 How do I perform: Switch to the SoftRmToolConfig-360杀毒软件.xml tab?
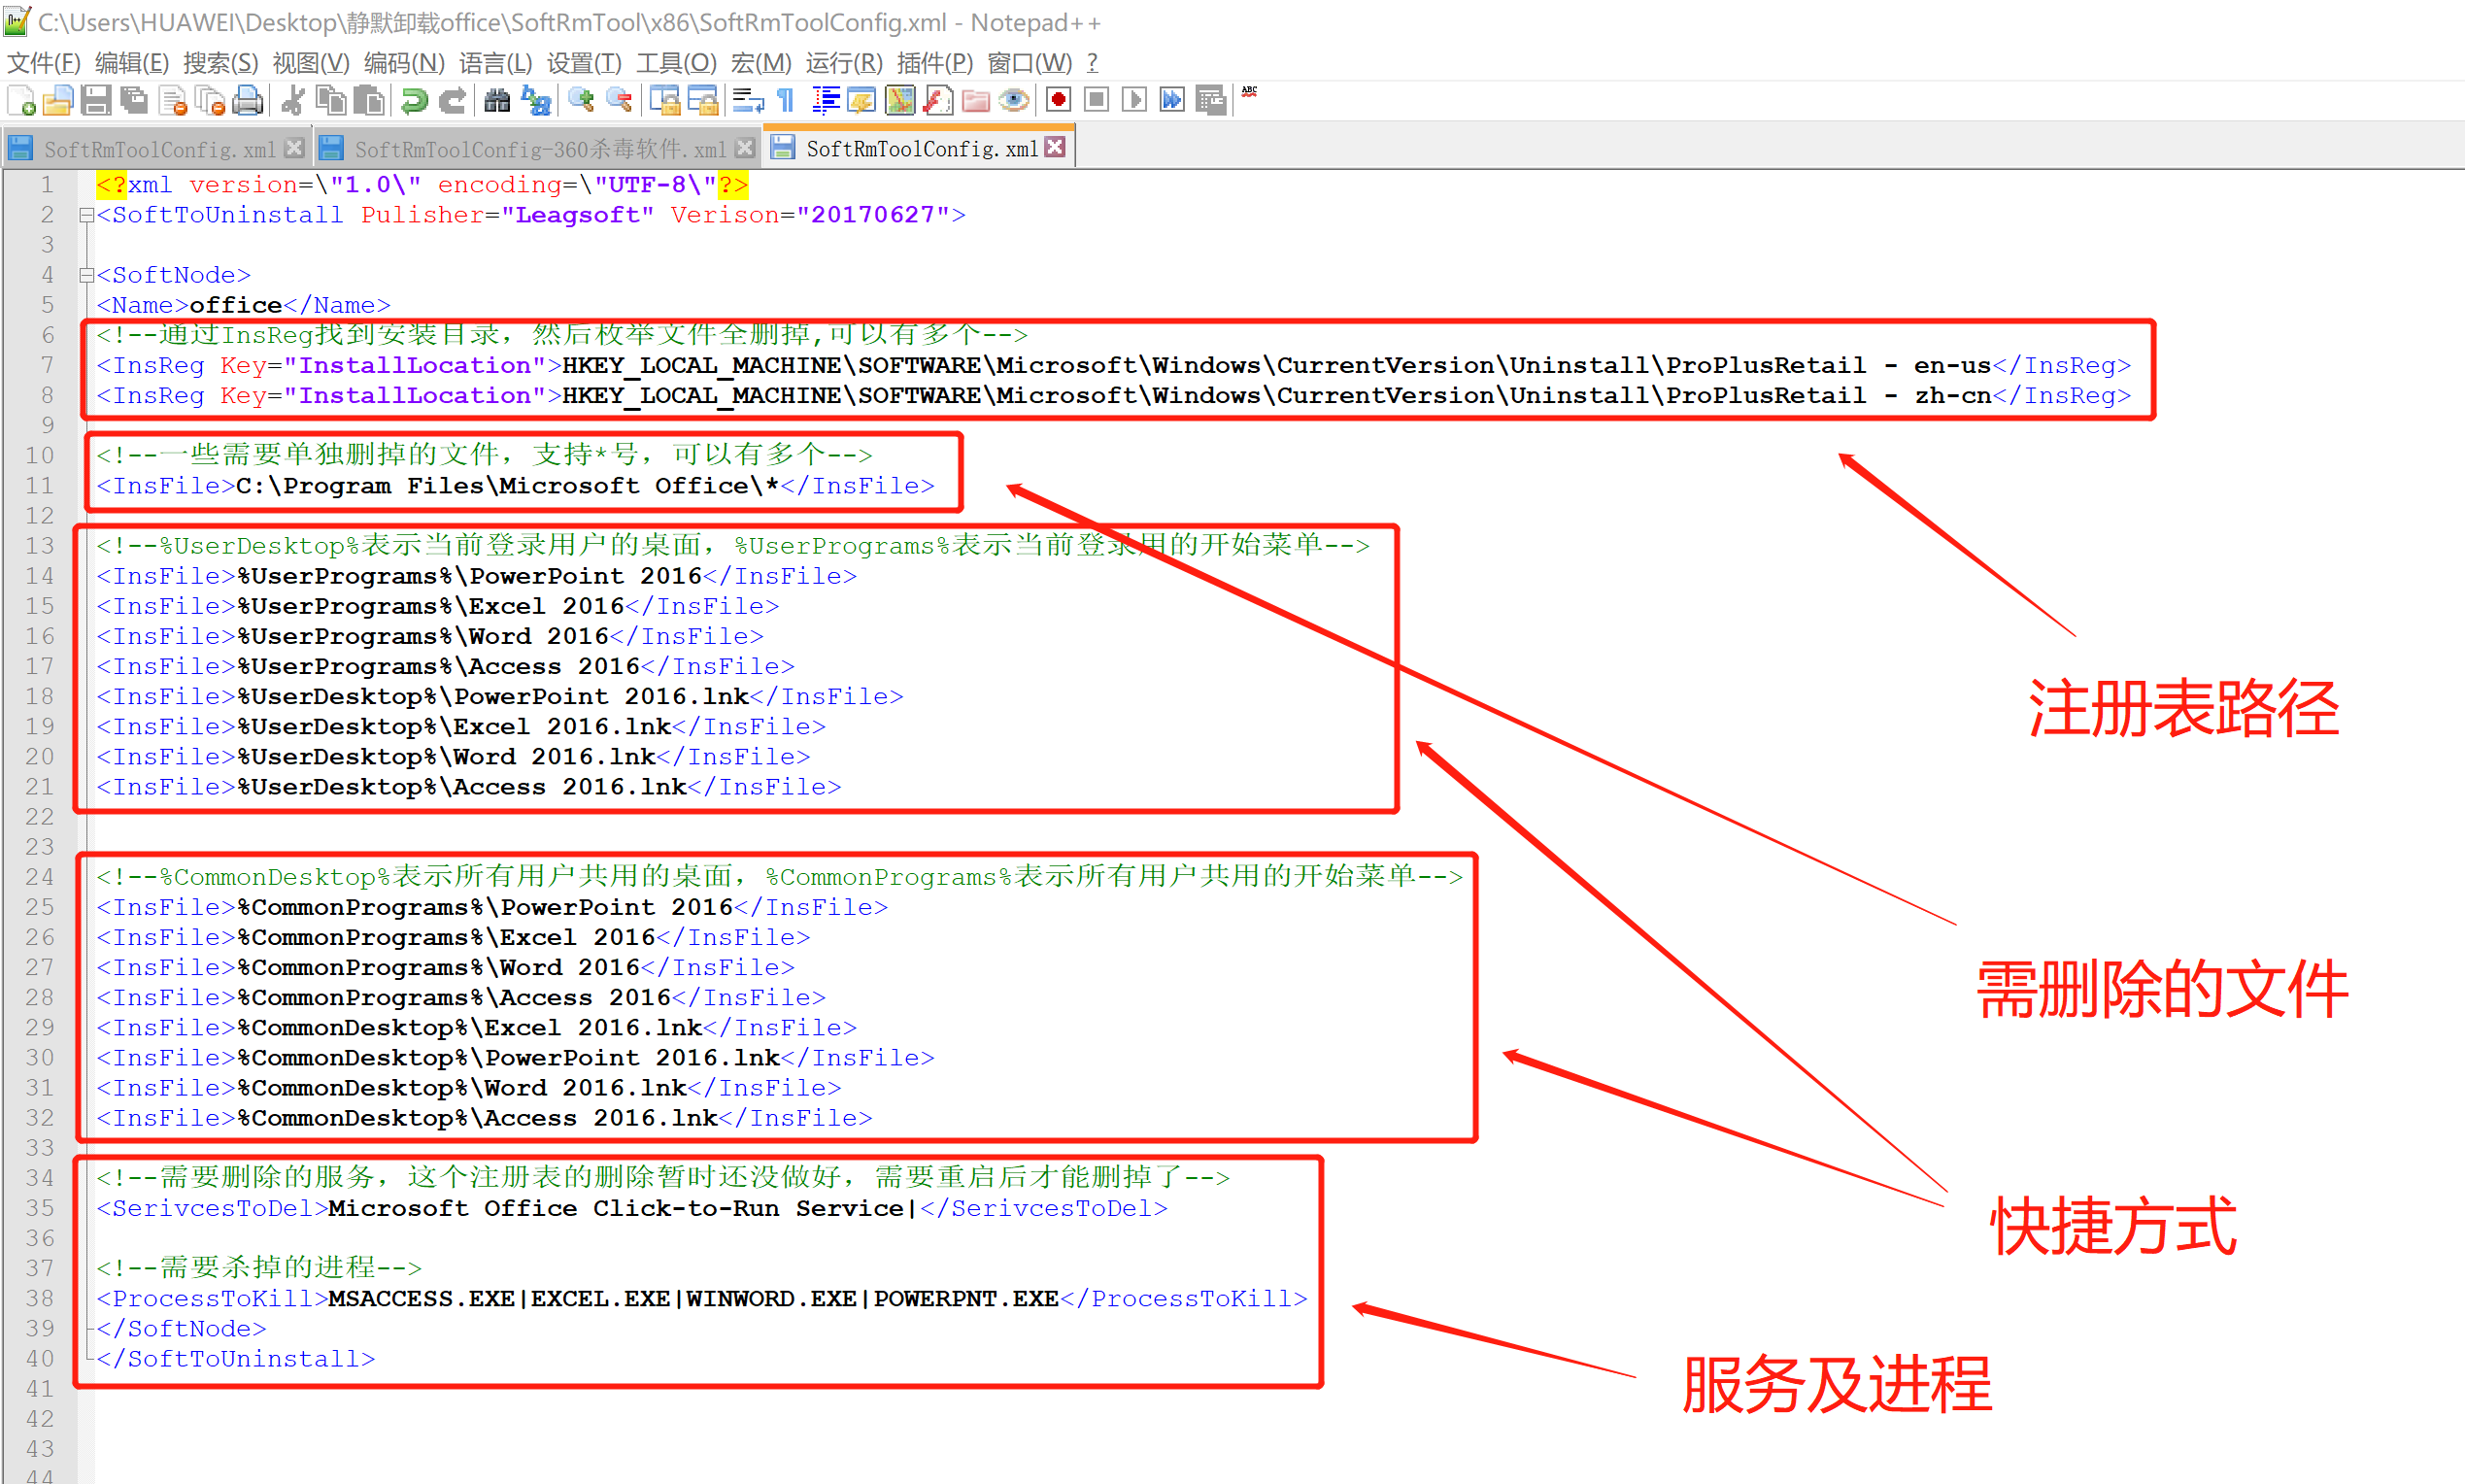point(539,149)
